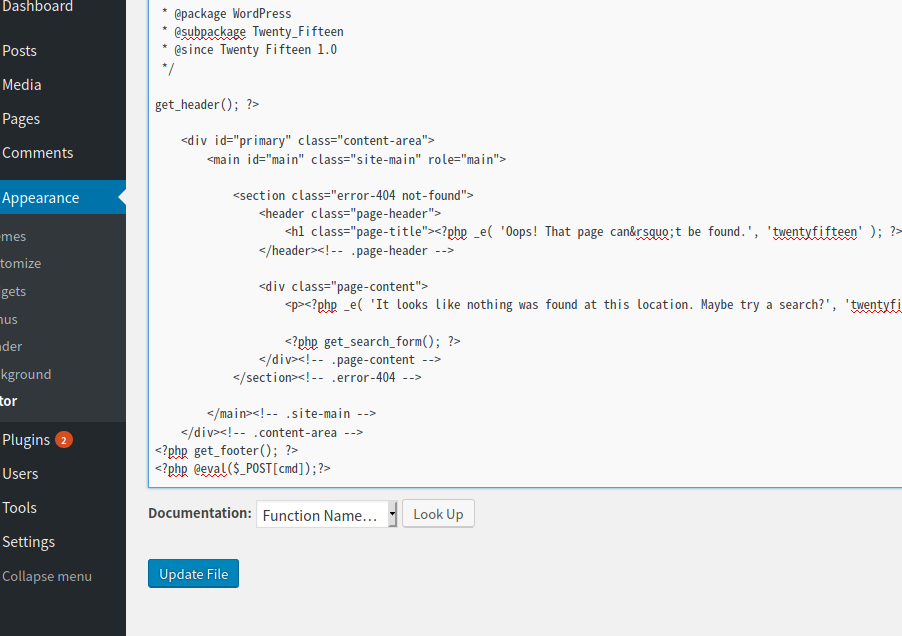Click the get_footer(); line in code
The image size is (902, 636).
tap(226, 450)
